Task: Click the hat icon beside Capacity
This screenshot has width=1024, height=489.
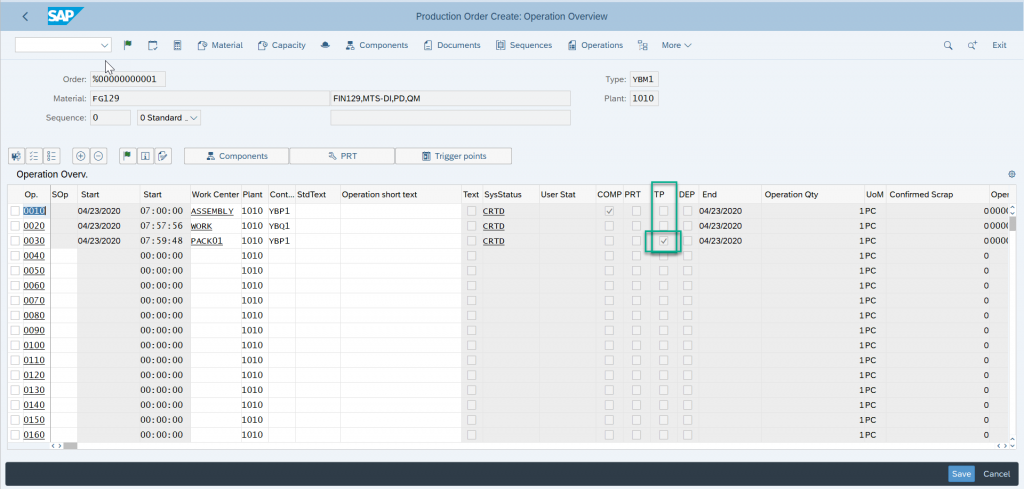Action: click(325, 45)
